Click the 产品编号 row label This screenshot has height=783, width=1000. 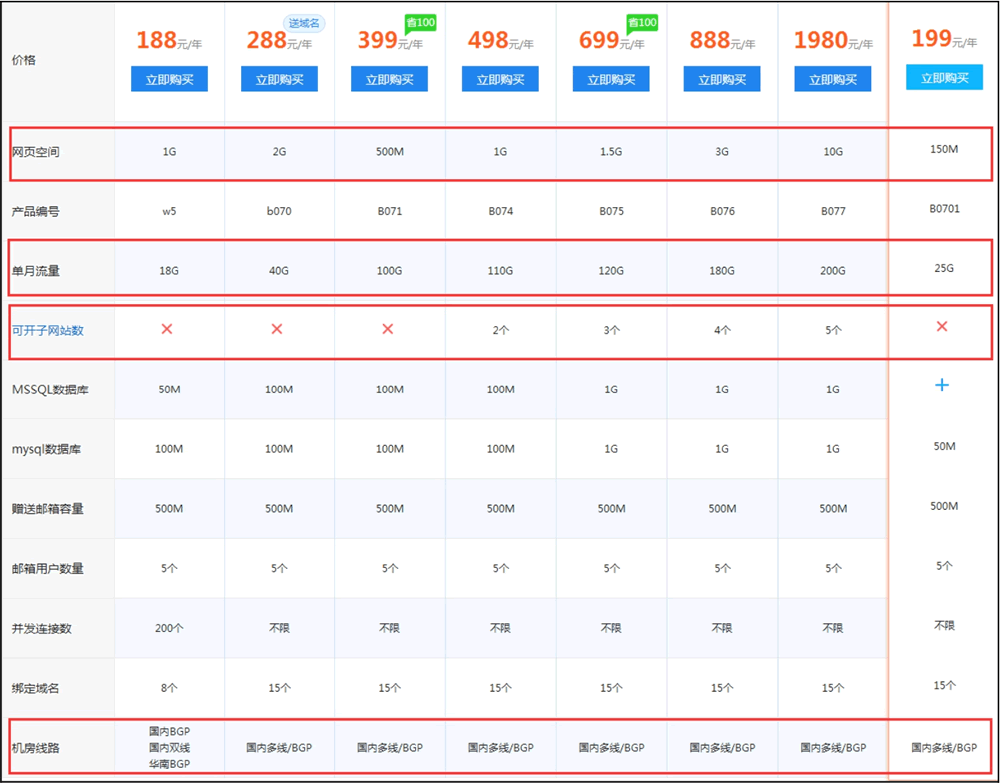[x=36, y=212]
